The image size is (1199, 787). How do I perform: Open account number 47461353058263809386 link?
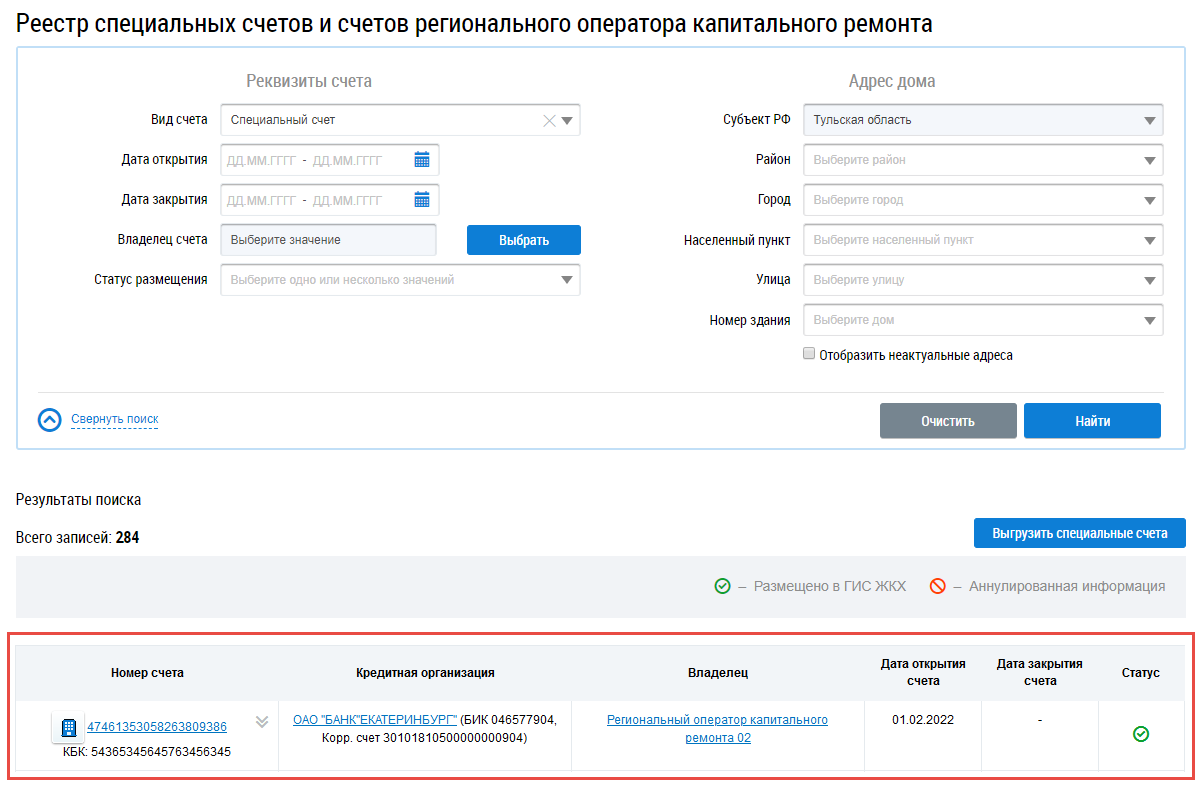pyautogui.click(x=157, y=727)
